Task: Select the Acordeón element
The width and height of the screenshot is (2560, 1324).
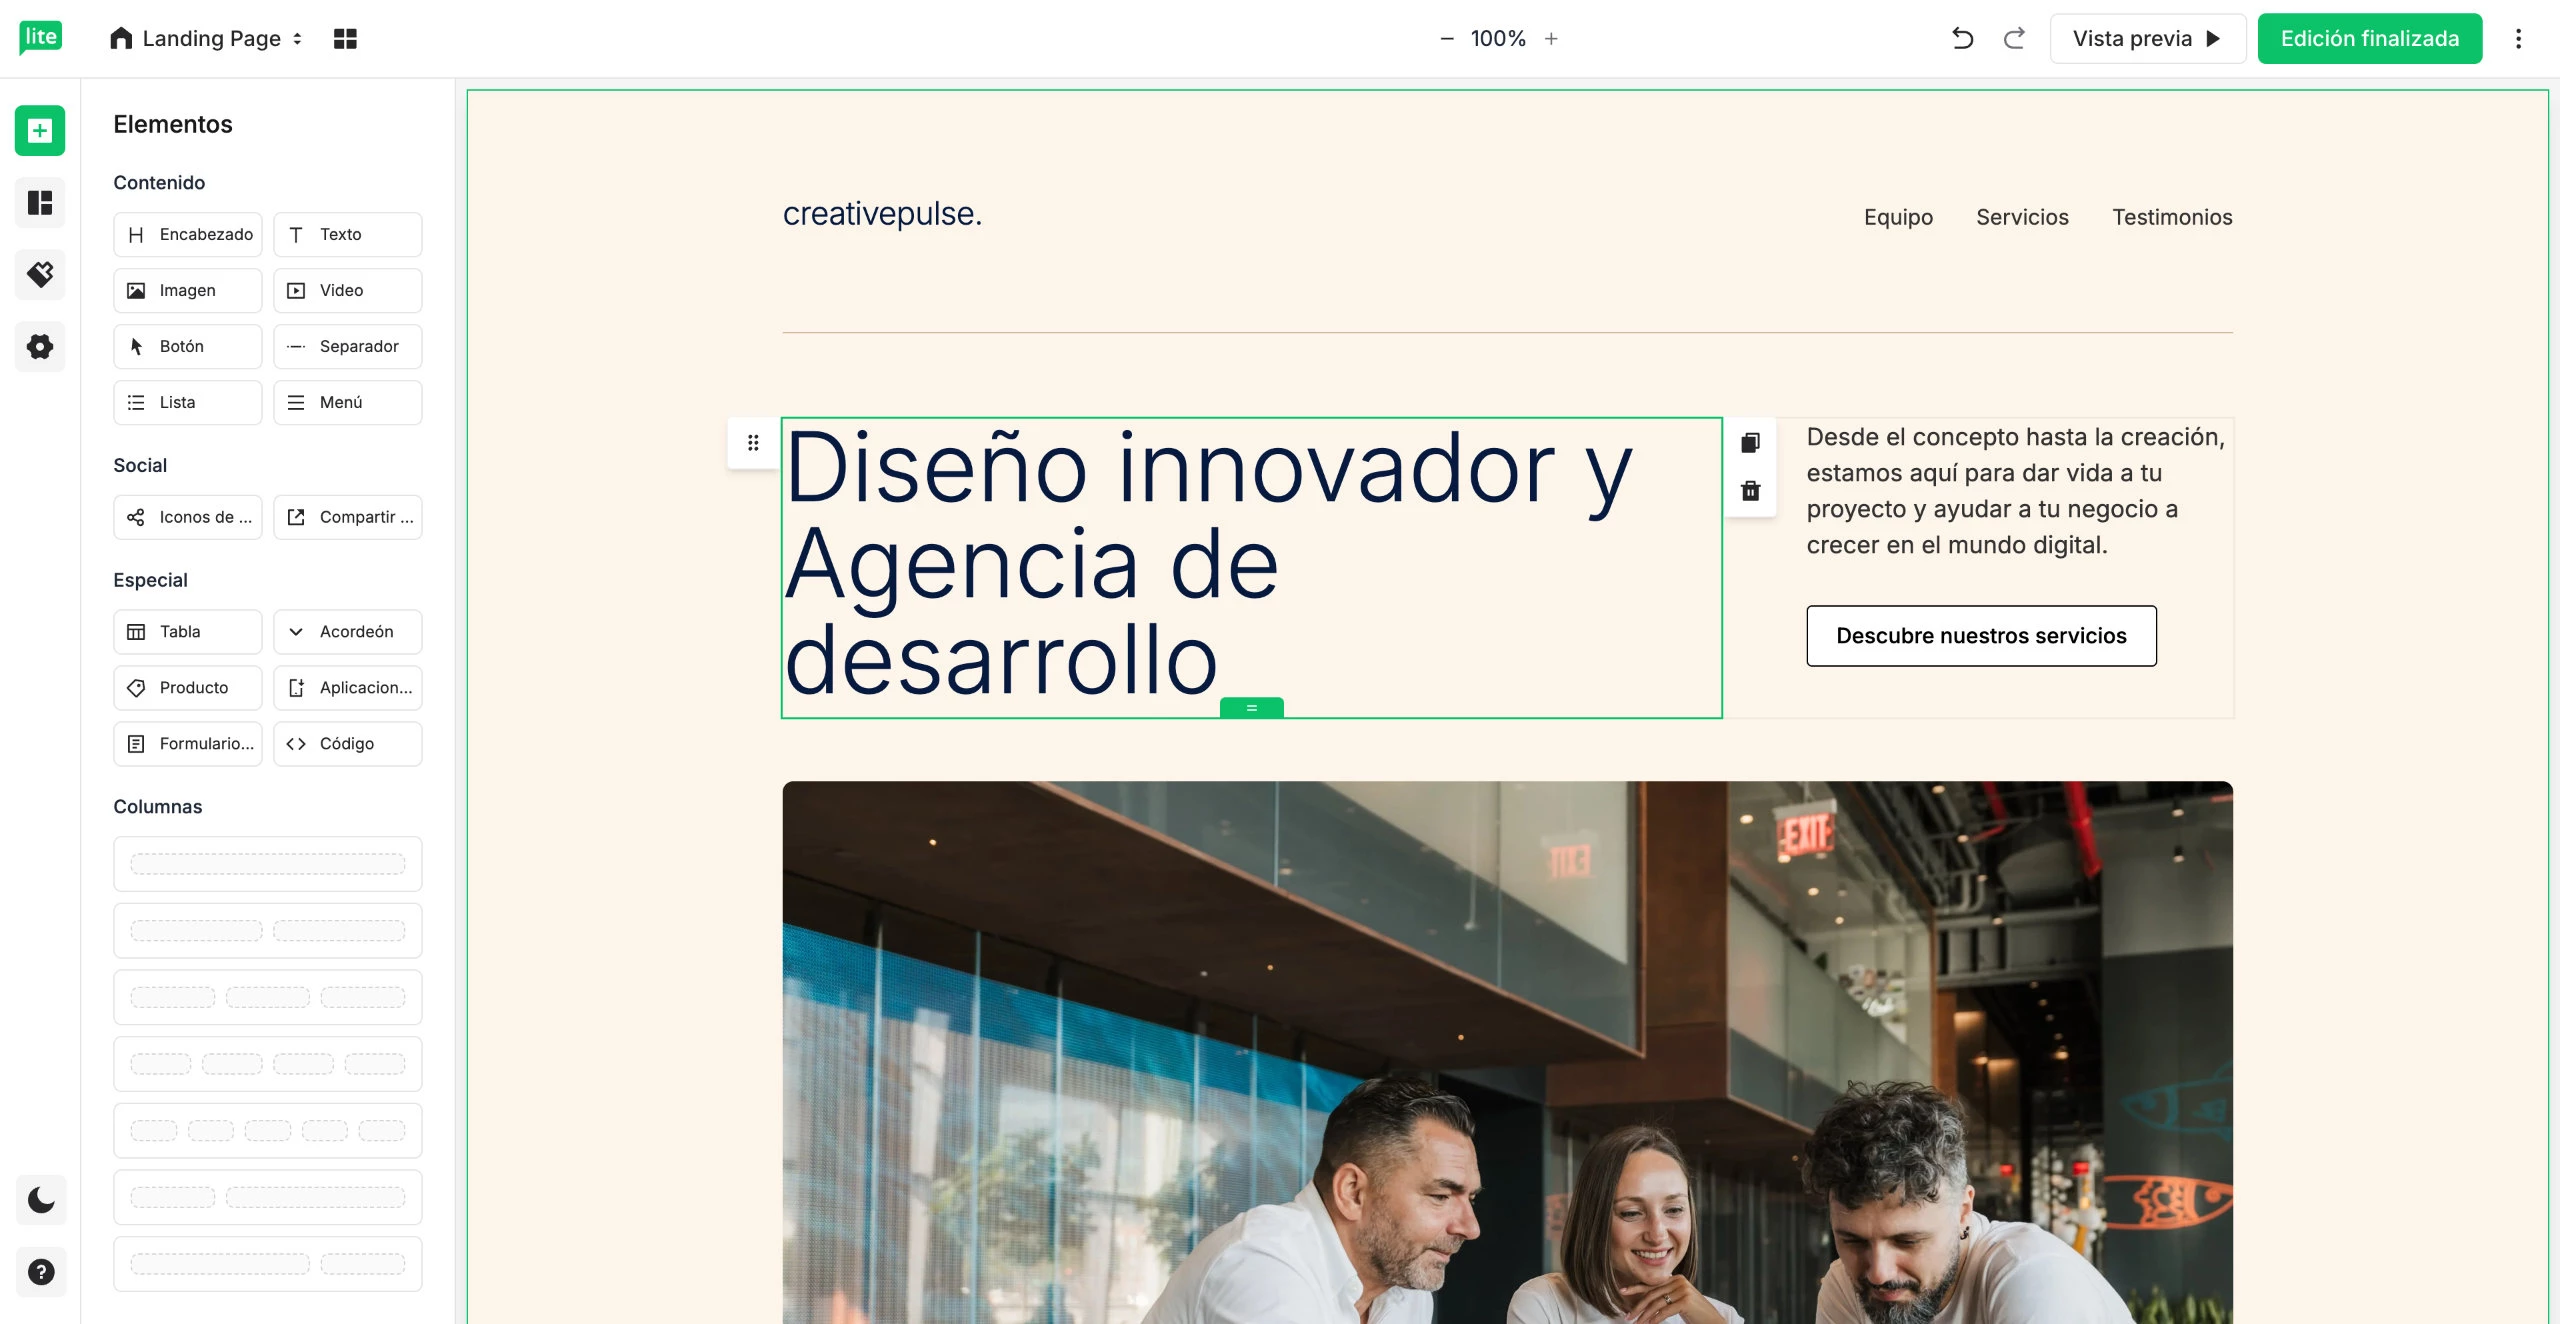Action: tap(347, 632)
